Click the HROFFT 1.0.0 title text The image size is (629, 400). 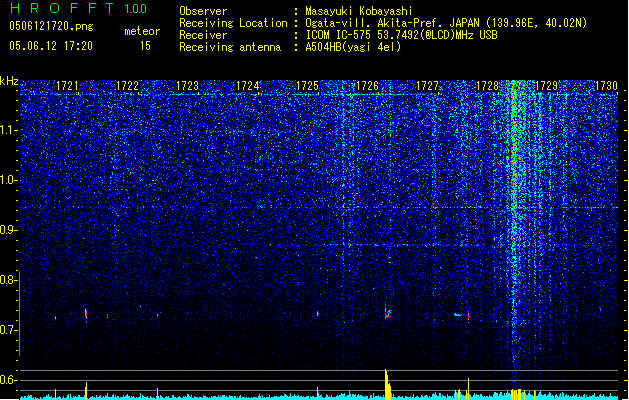78,8
